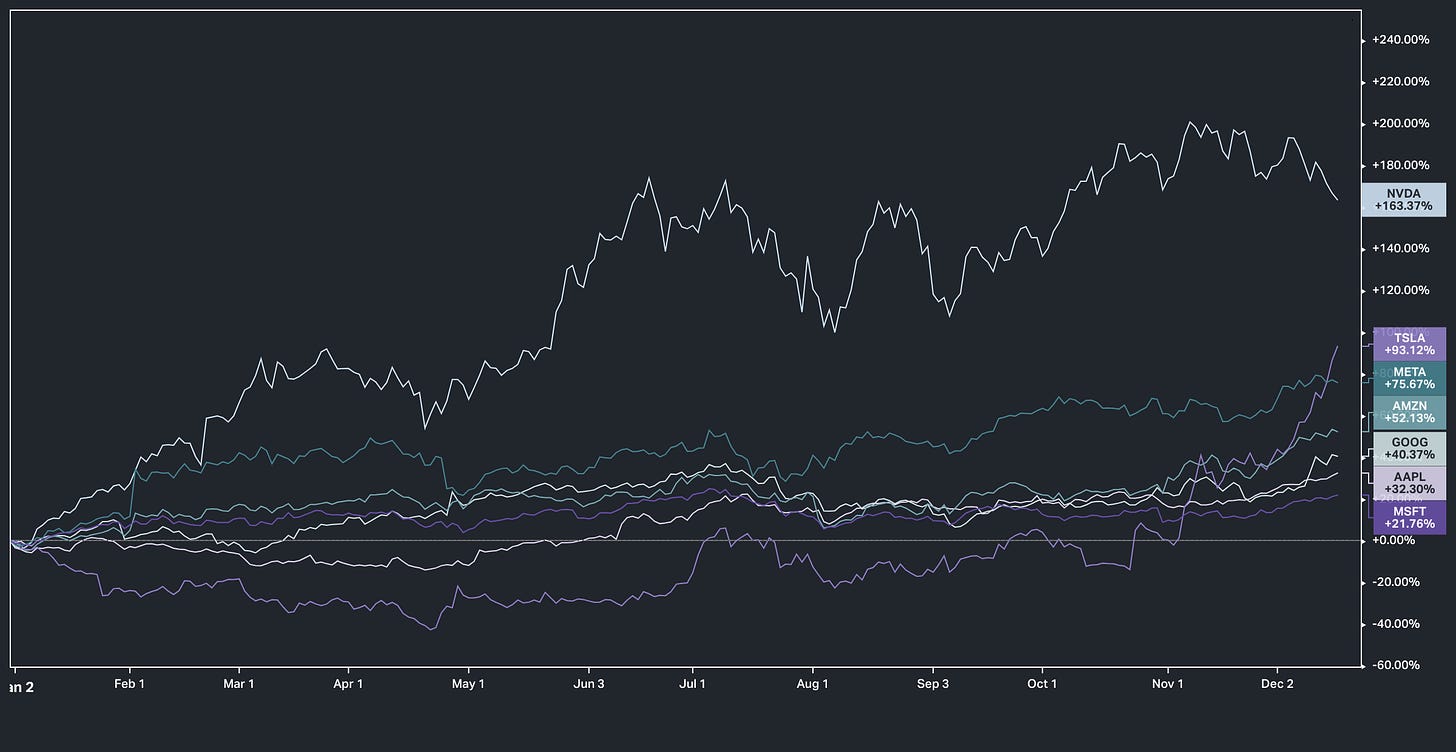Image resolution: width=1456 pixels, height=752 pixels.
Task: Click the NVDA +163.37% price label
Action: [1404, 199]
